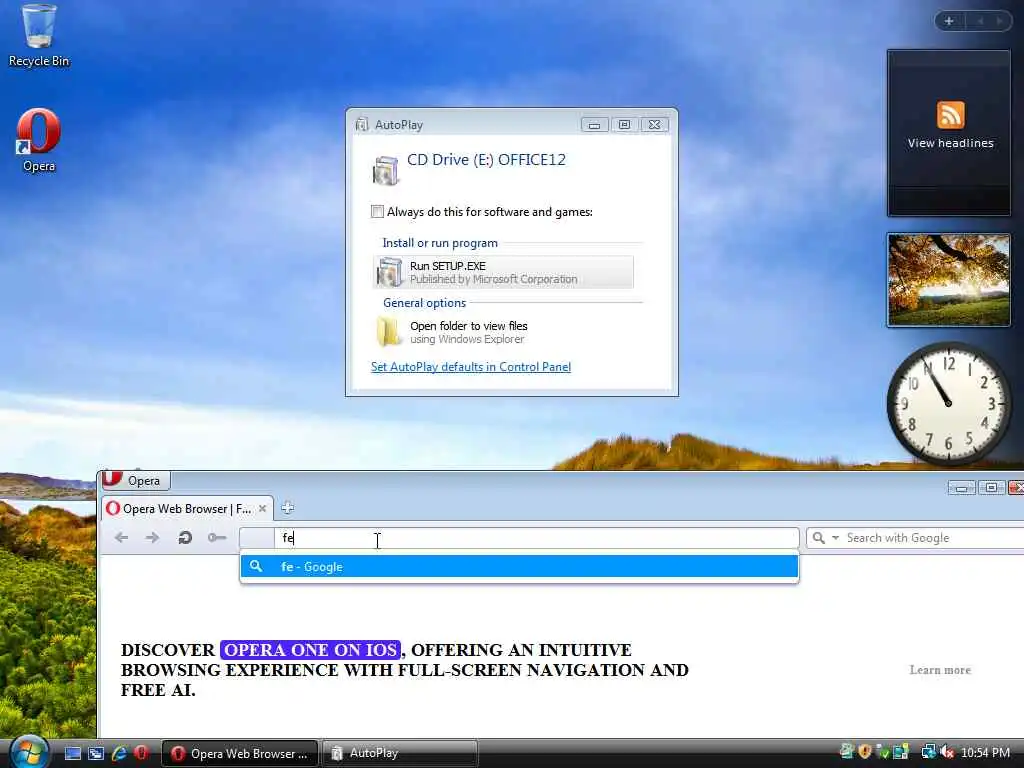The image size is (1024, 768).
Task: Open the Windows Security alert shield icon
Action: [x=865, y=752]
